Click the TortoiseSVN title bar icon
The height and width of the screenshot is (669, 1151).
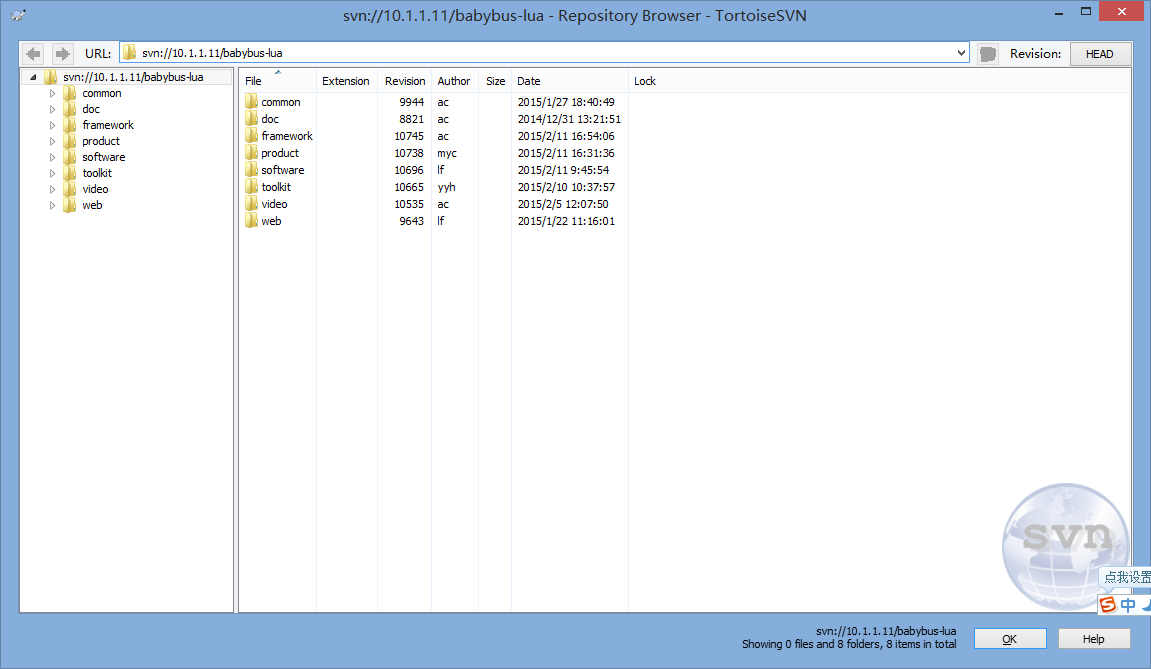click(x=18, y=15)
